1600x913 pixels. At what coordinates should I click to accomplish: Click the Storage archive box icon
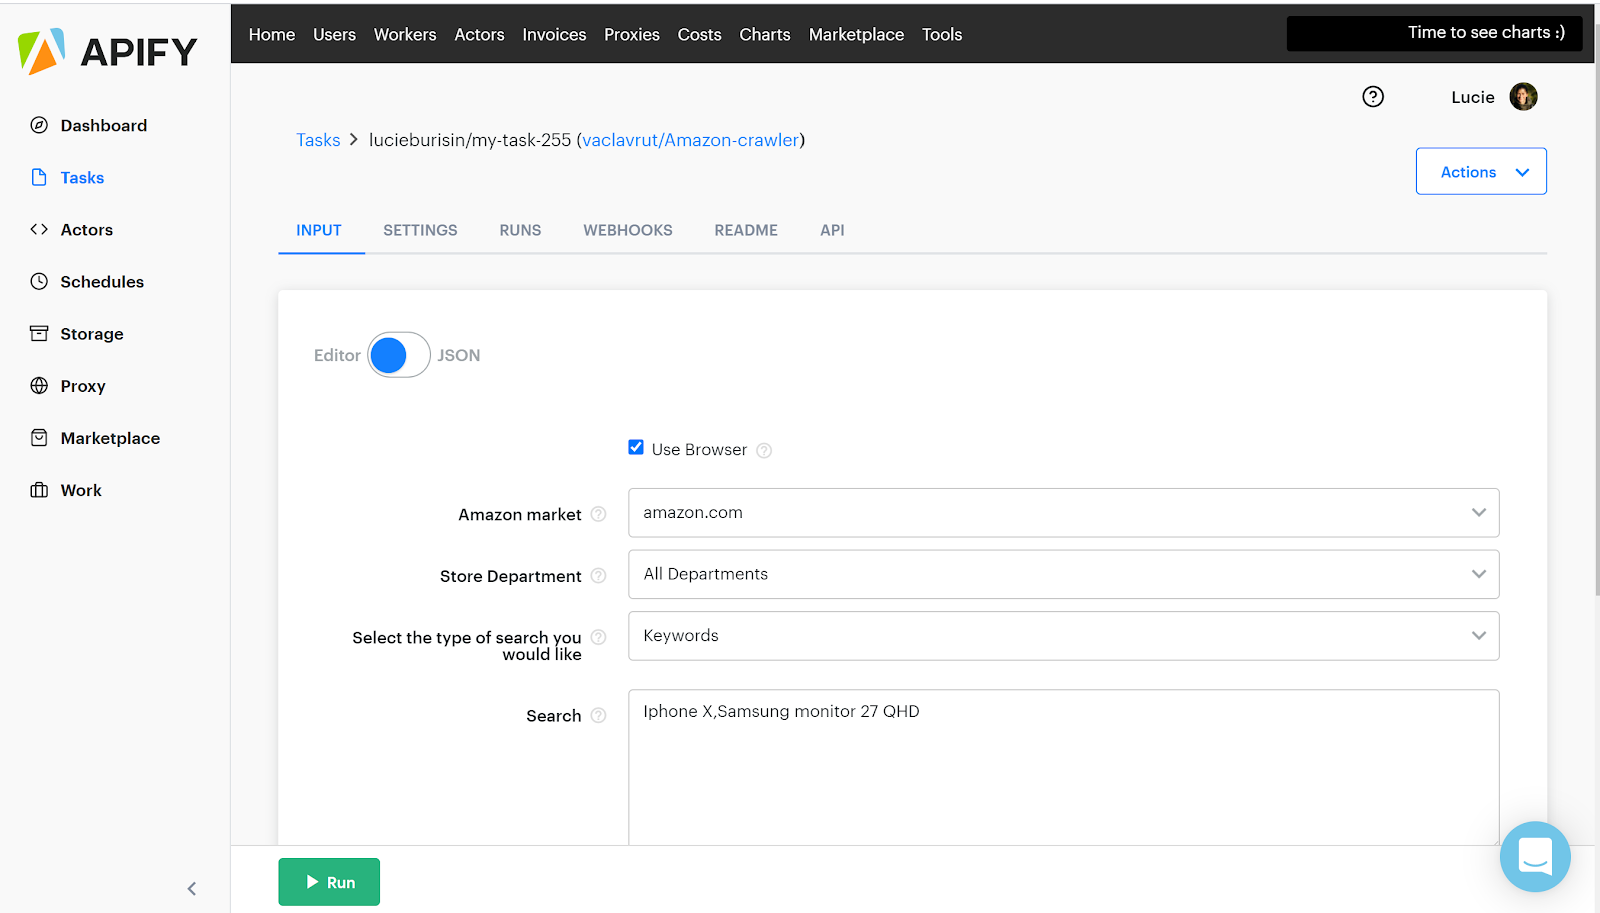tap(39, 333)
